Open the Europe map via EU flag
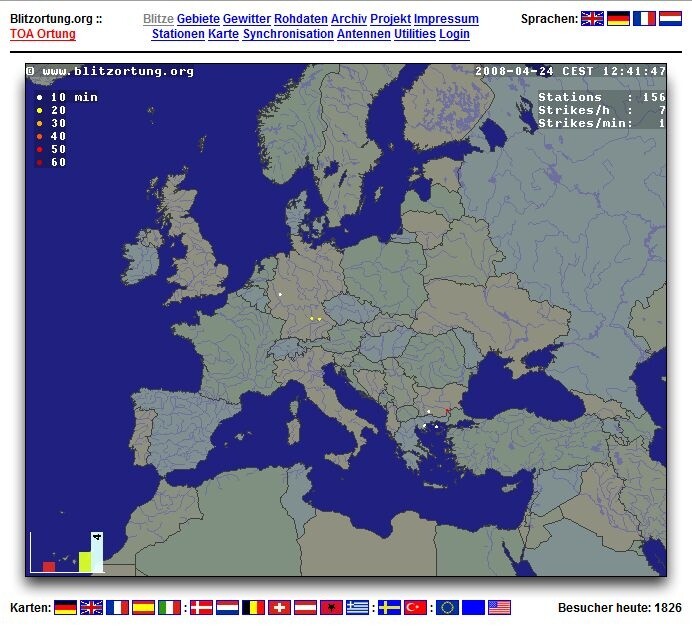 [x=448, y=608]
